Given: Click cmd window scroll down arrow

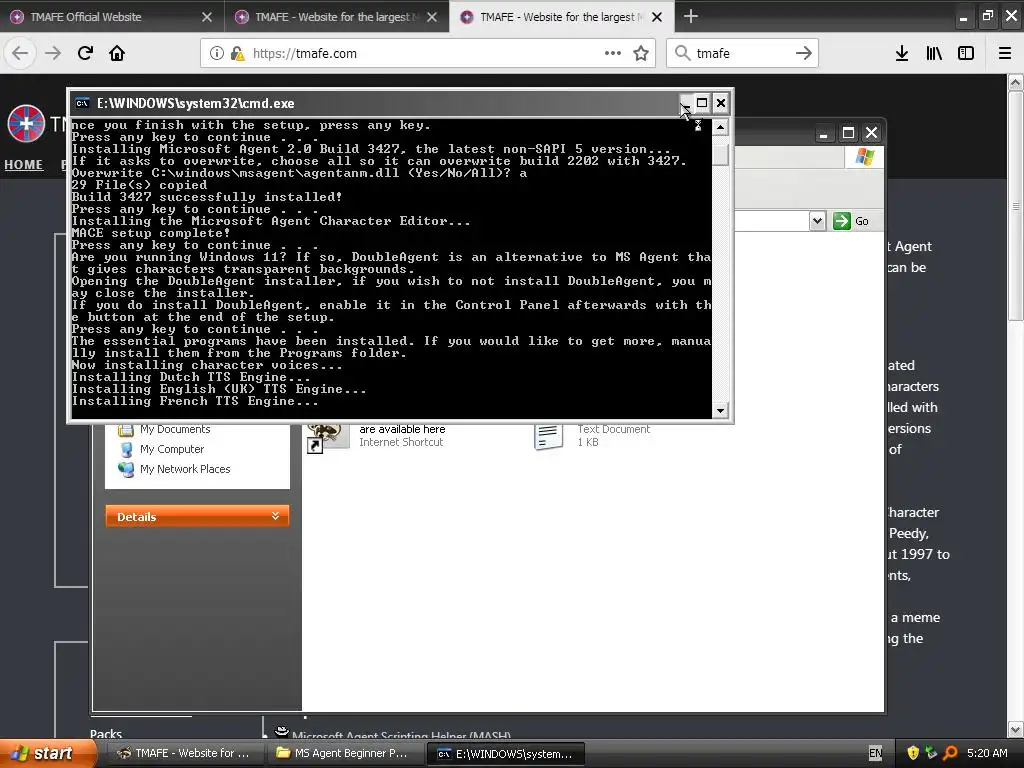Looking at the screenshot, I should click(x=720, y=411).
